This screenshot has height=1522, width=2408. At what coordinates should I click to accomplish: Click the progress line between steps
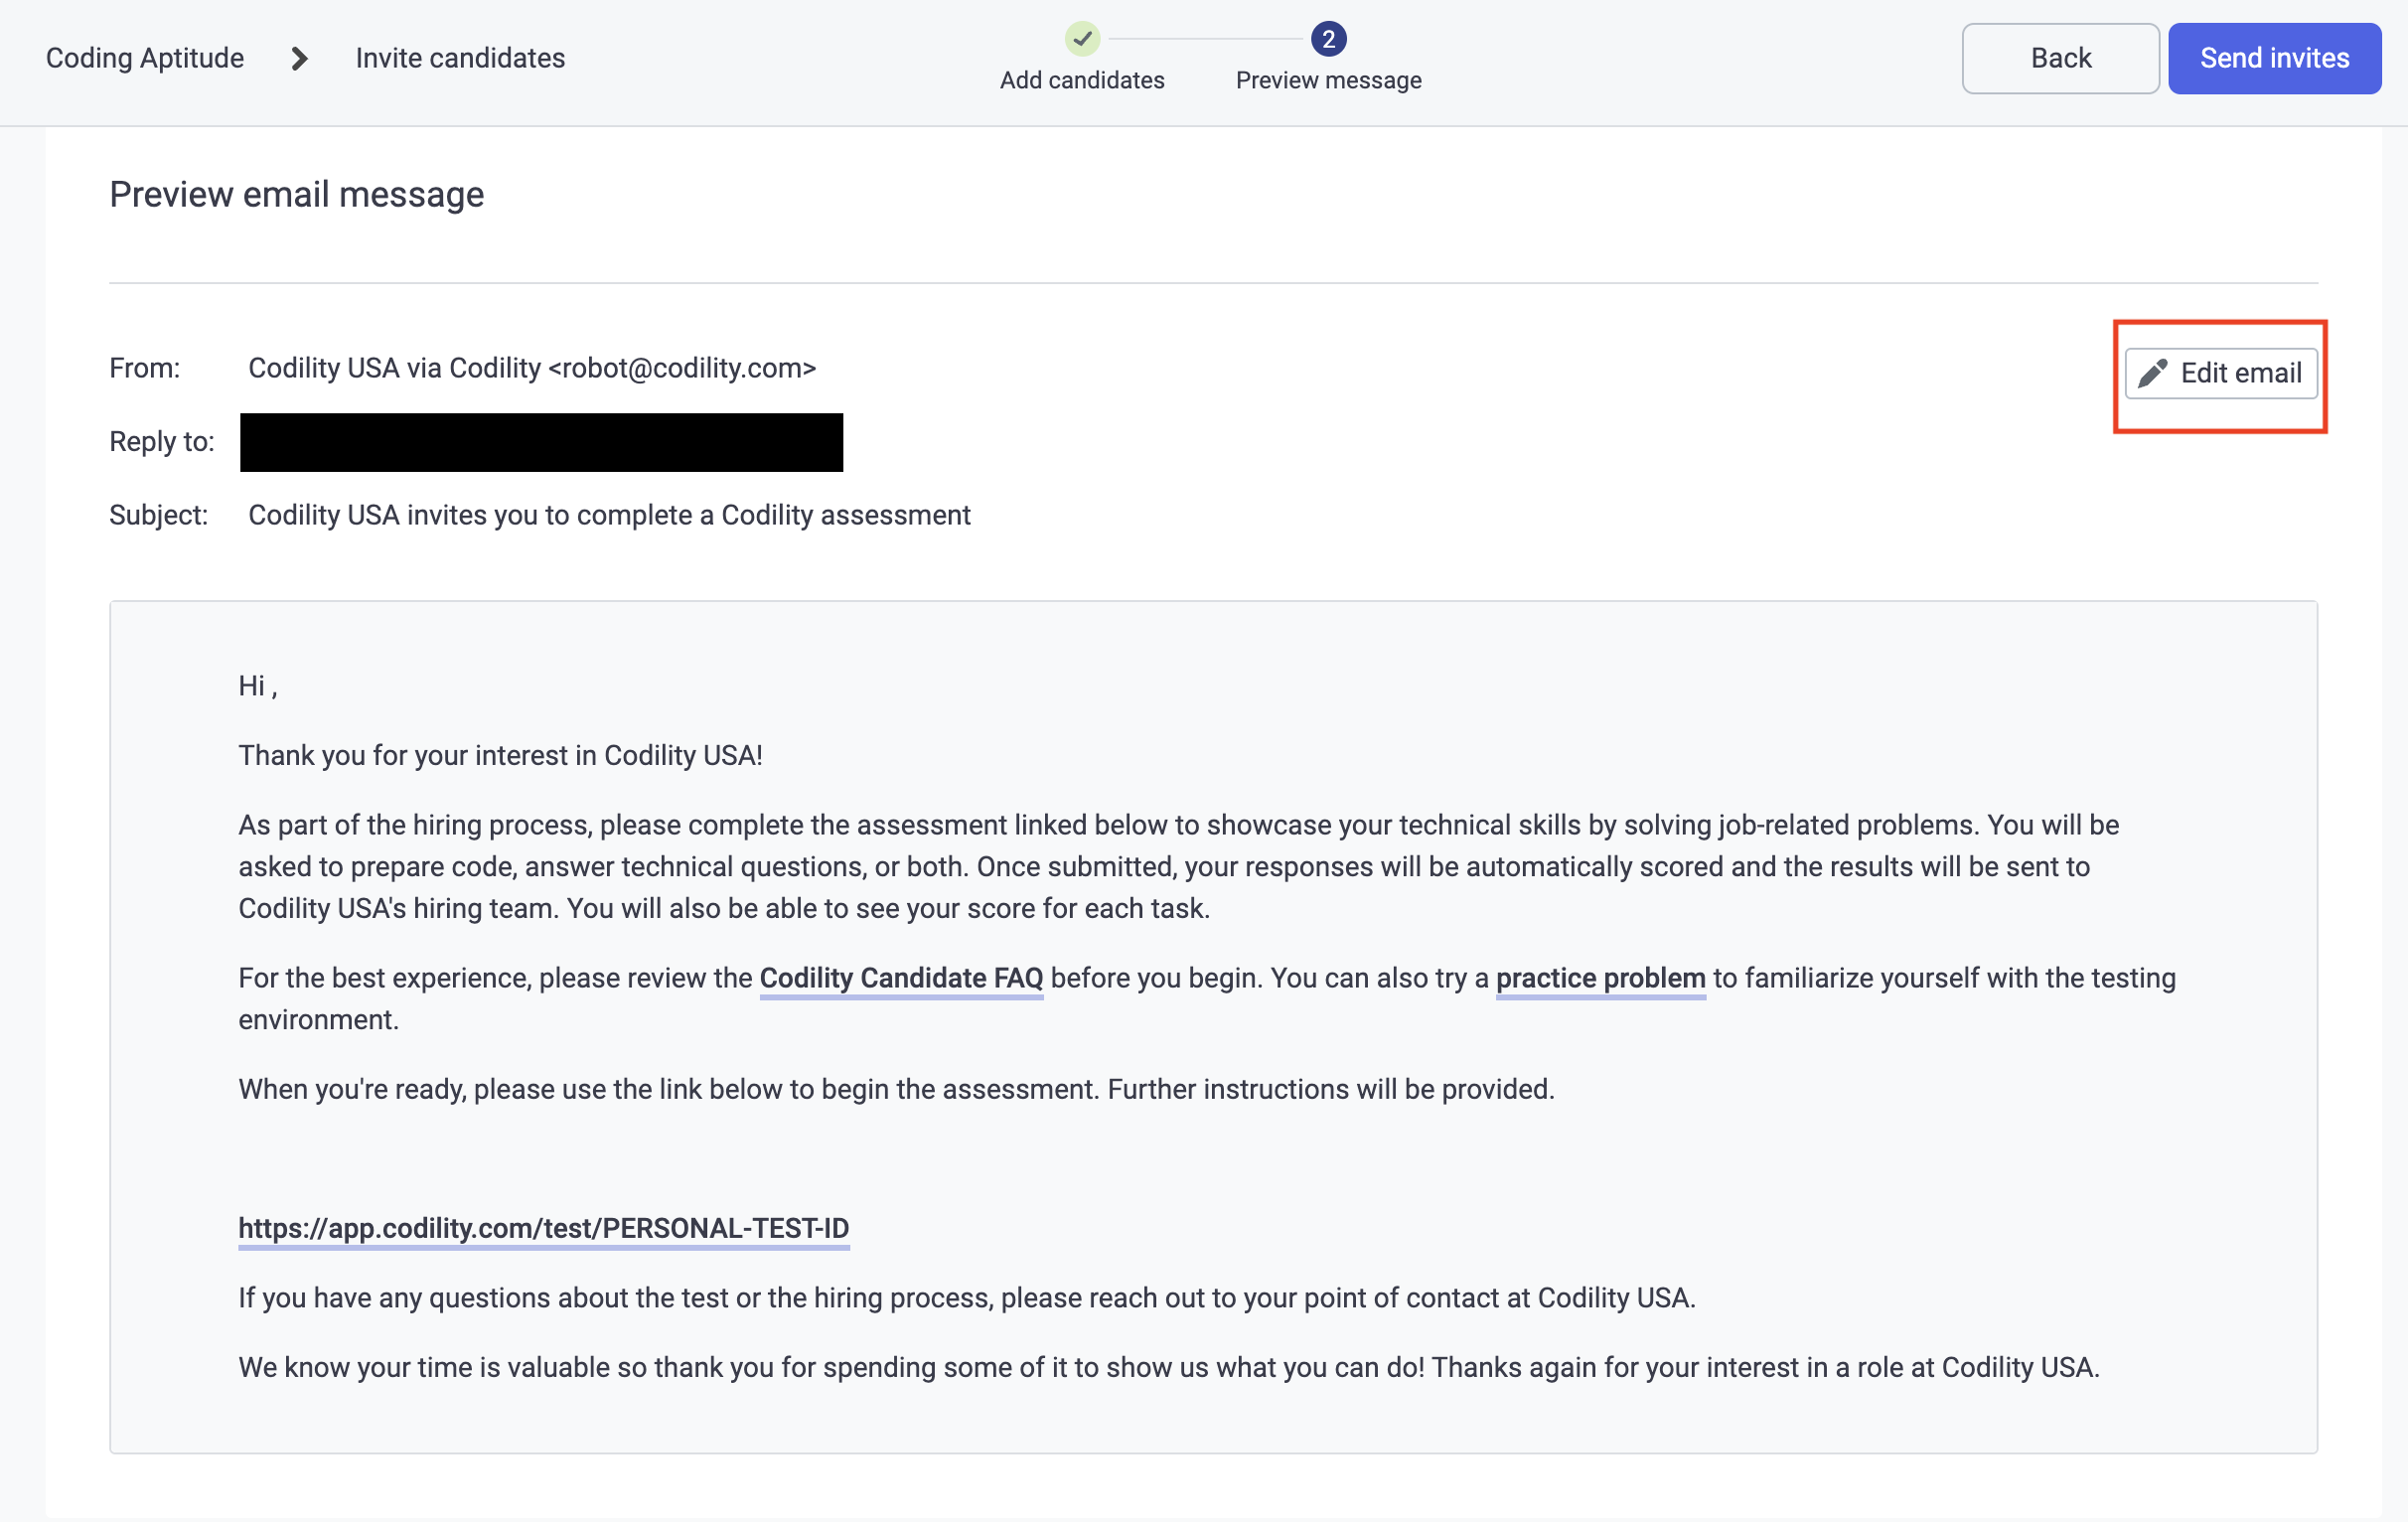pyautogui.click(x=1205, y=39)
